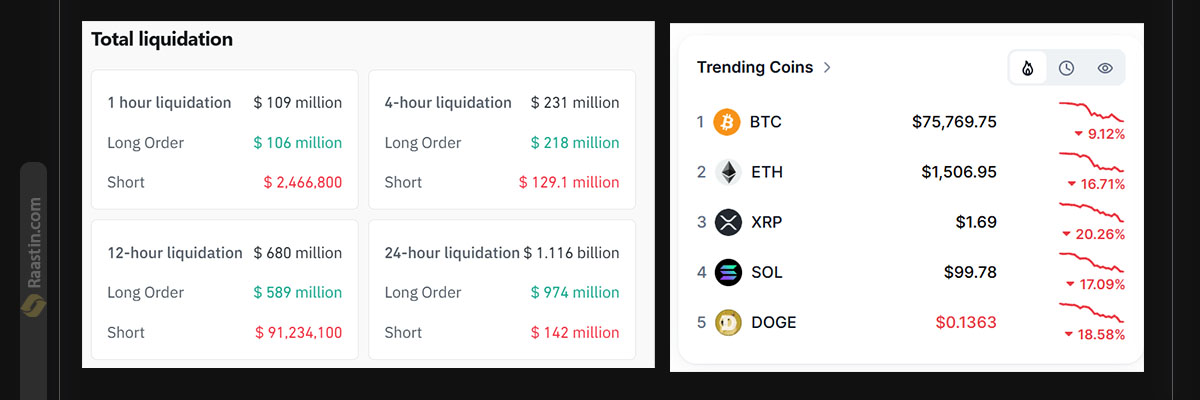Click the Ethereum coin icon
The image size is (1200, 400).
point(727,172)
